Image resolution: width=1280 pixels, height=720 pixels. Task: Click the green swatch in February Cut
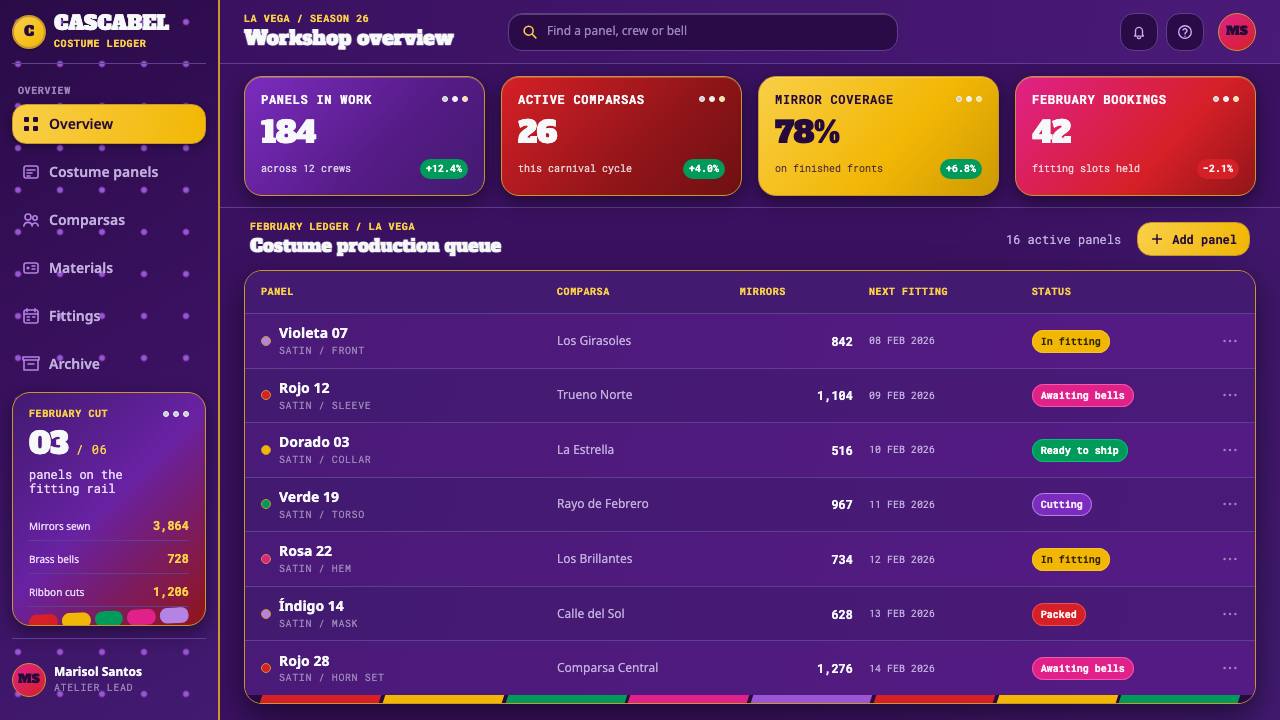(109, 618)
